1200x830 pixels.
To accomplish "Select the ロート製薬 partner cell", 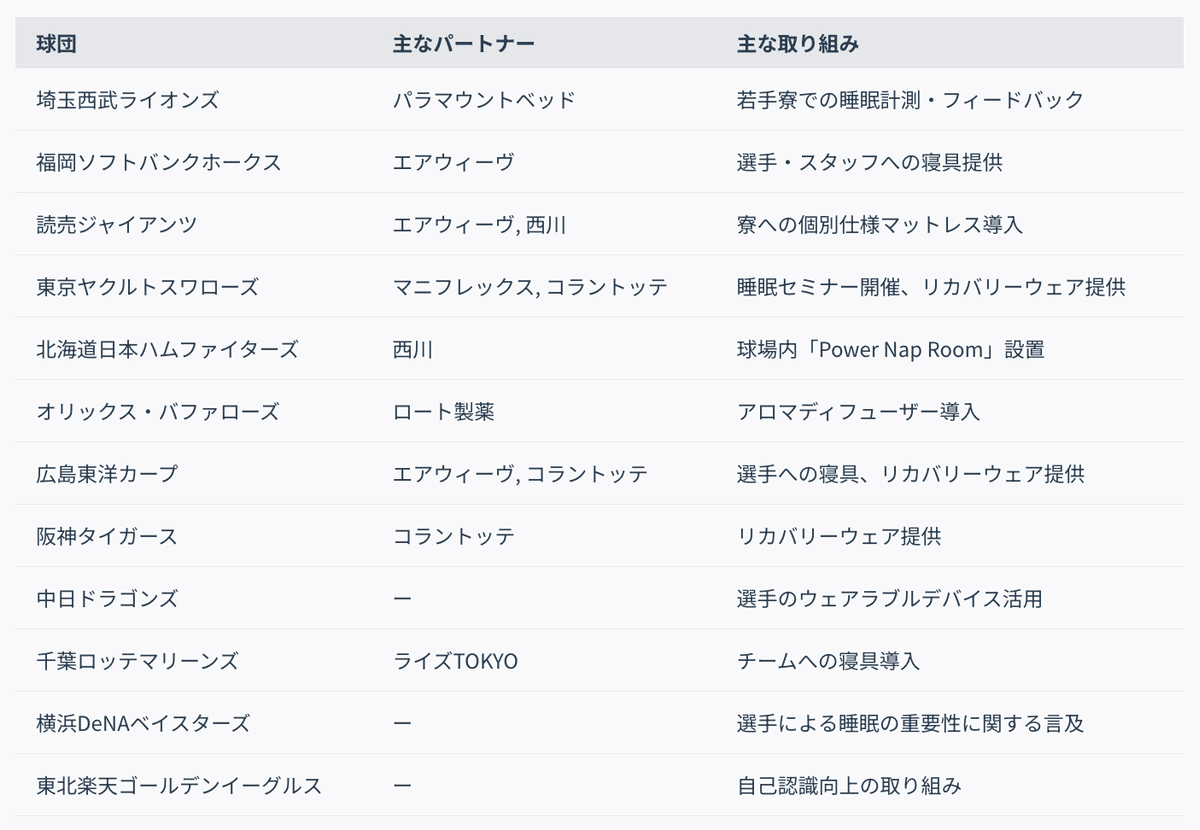I will pyautogui.click(x=443, y=411).
